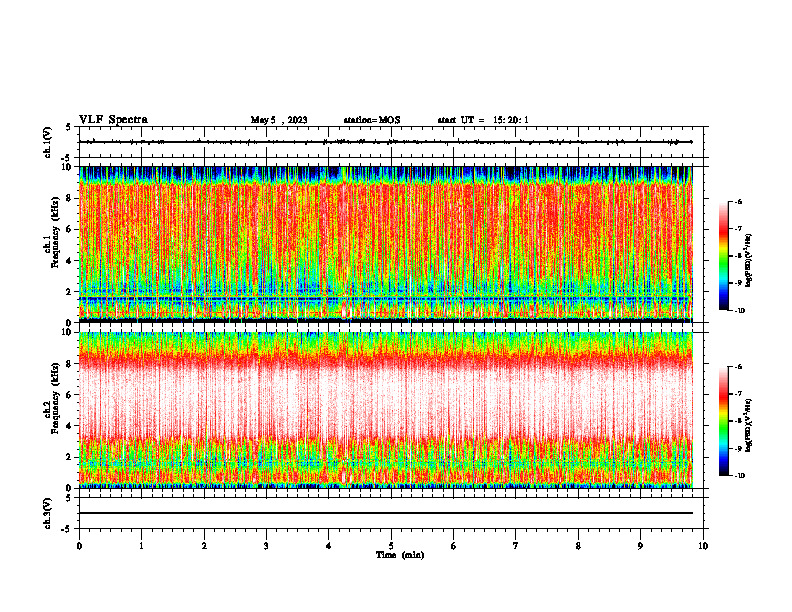
Task: Select the "start UT = 15:20:1" text
Action: tap(483, 120)
